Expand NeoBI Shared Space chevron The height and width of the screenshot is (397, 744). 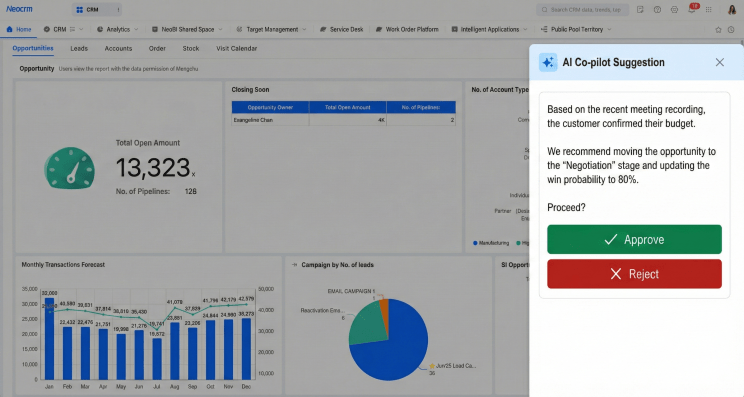point(220,29)
